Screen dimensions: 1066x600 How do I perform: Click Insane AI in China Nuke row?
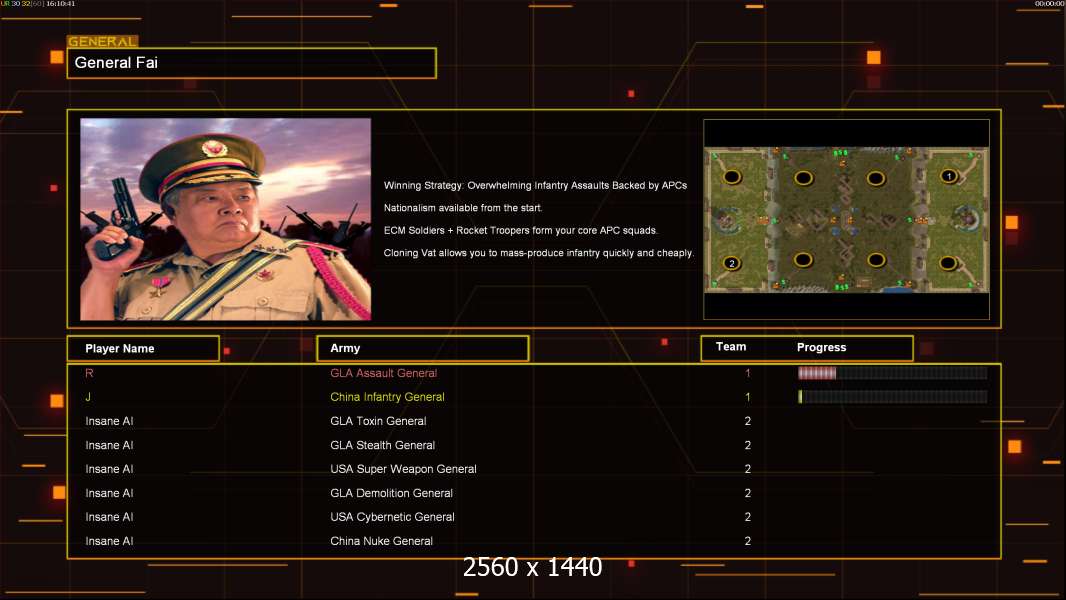(109, 541)
